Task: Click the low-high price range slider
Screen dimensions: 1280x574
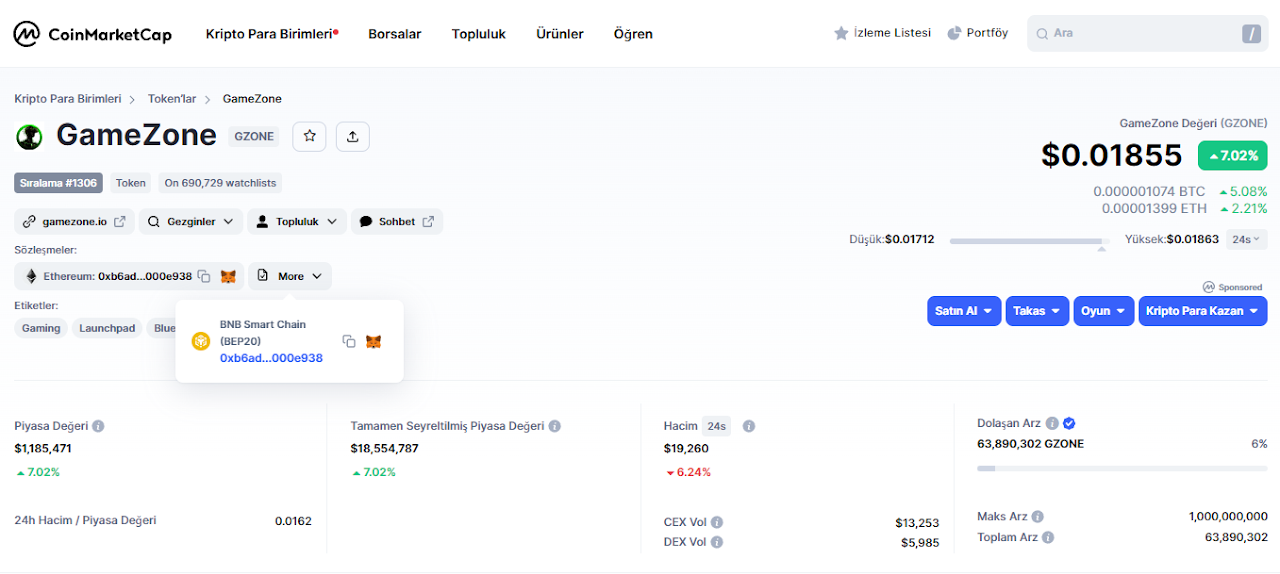Action: point(1030,241)
